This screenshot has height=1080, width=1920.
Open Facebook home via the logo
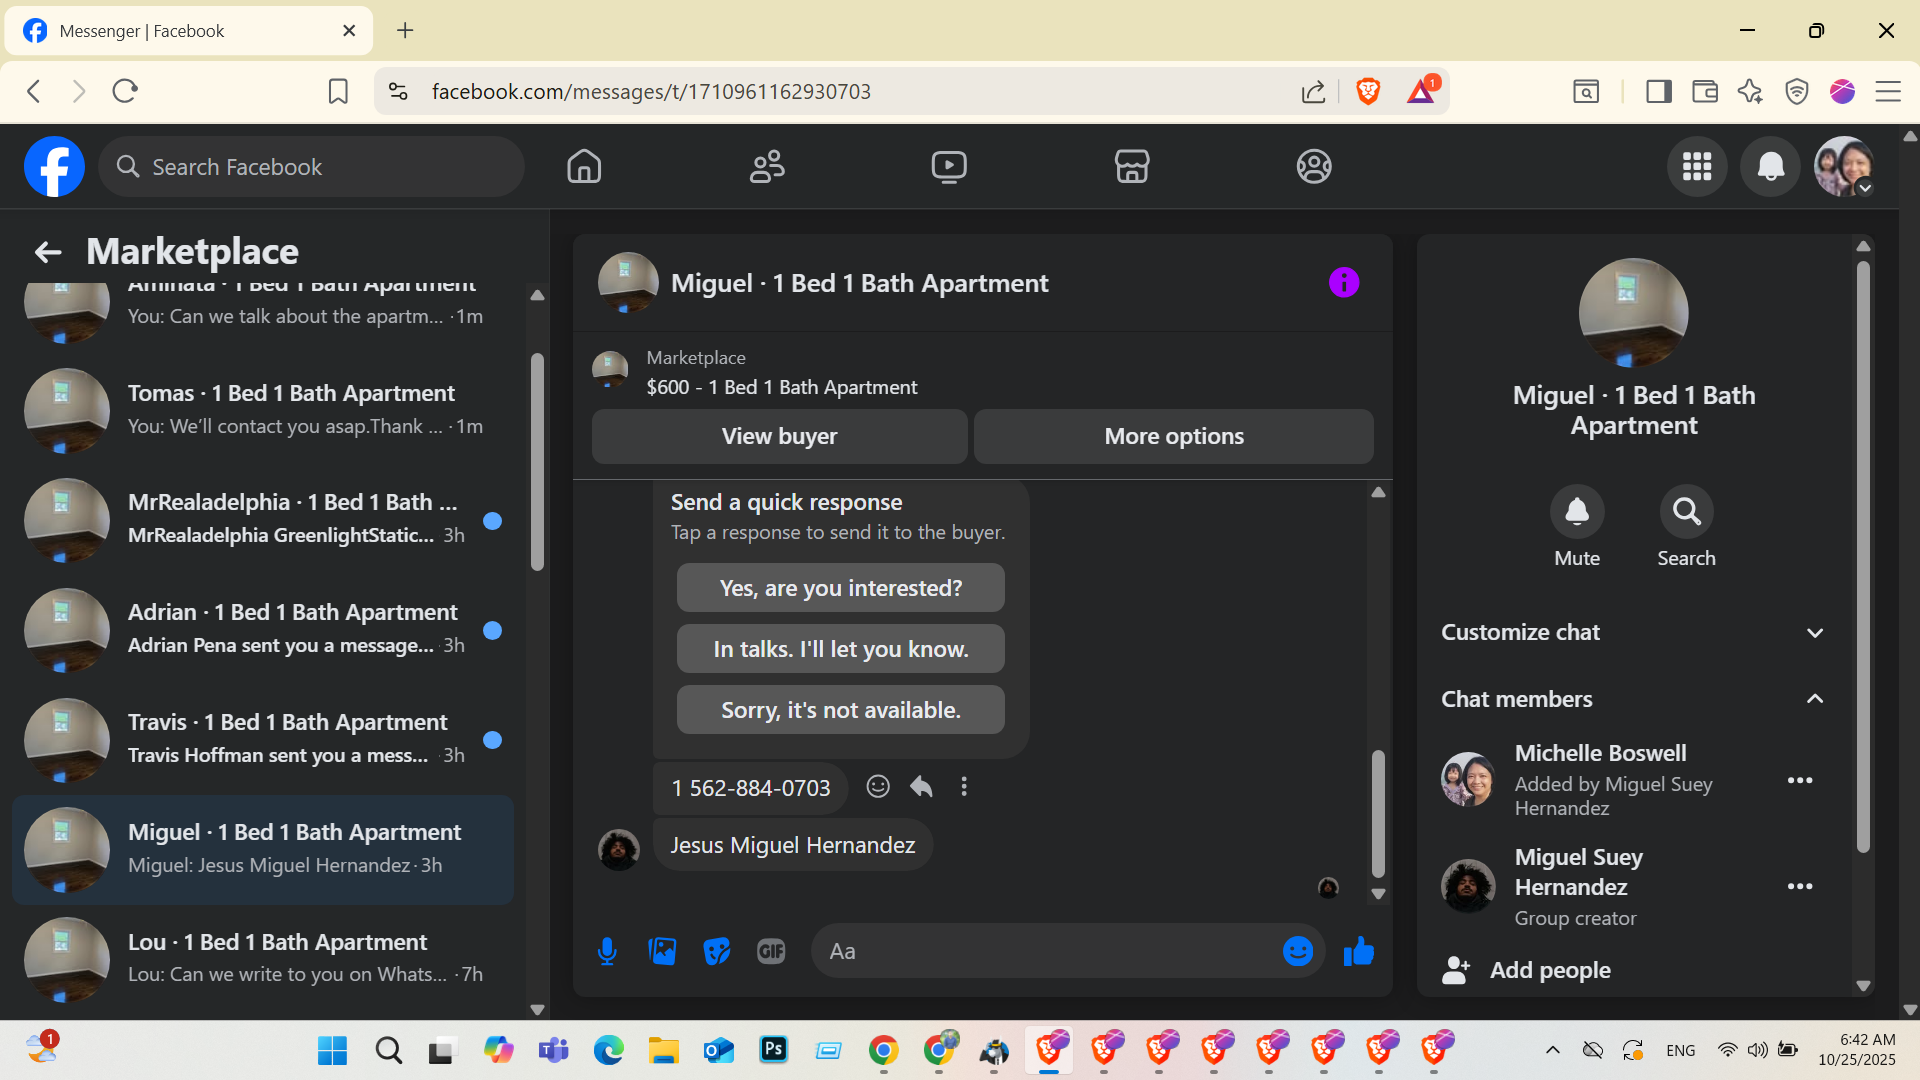pos(54,166)
